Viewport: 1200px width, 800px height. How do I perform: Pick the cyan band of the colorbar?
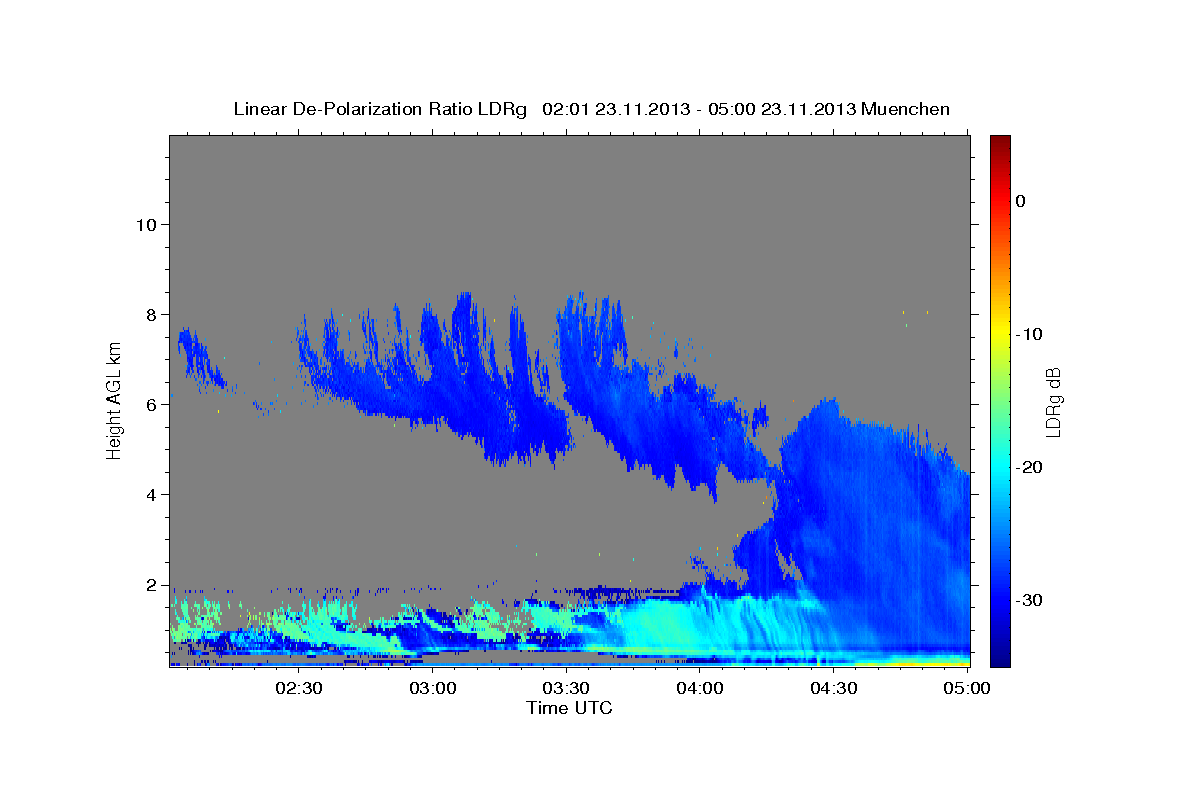click(1000, 467)
